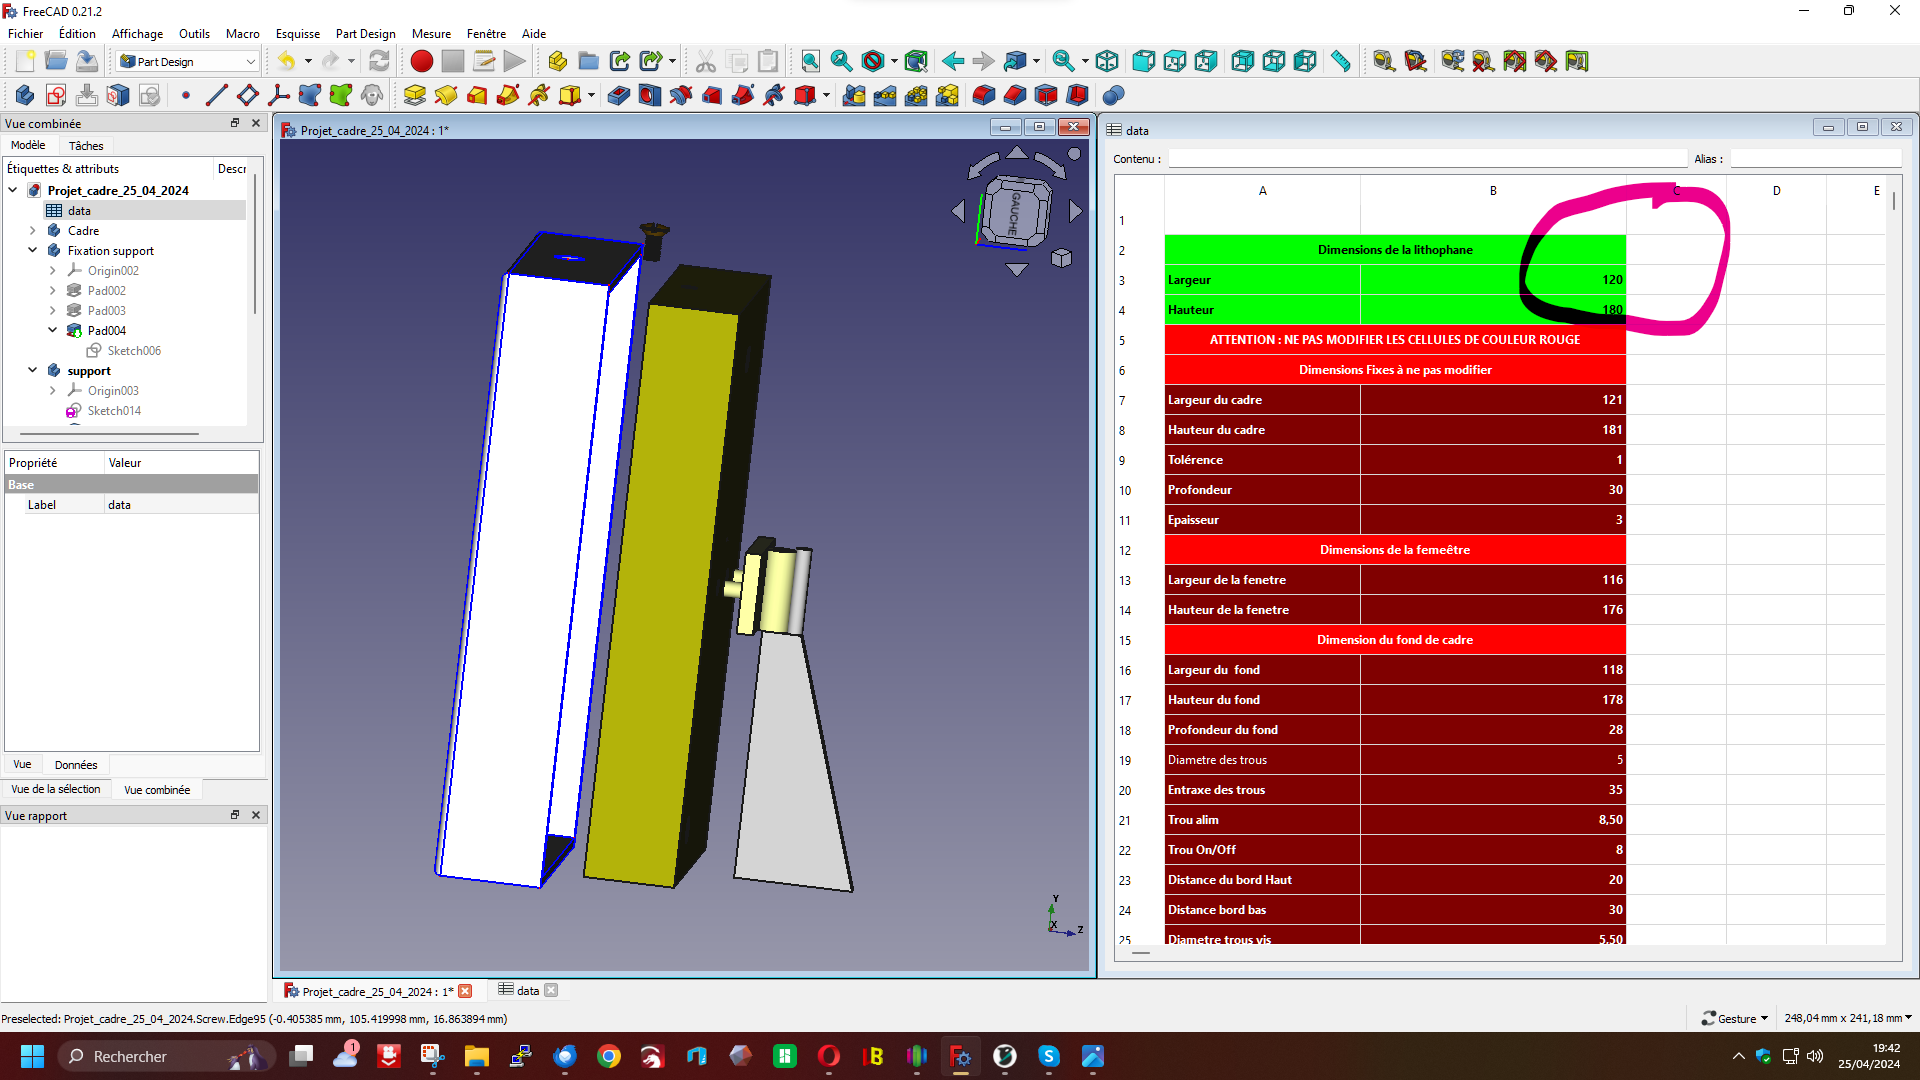Switch to the isometric view cube icon
Image resolution: width=1920 pixels, height=1080 pixels.
(1107, 61)
